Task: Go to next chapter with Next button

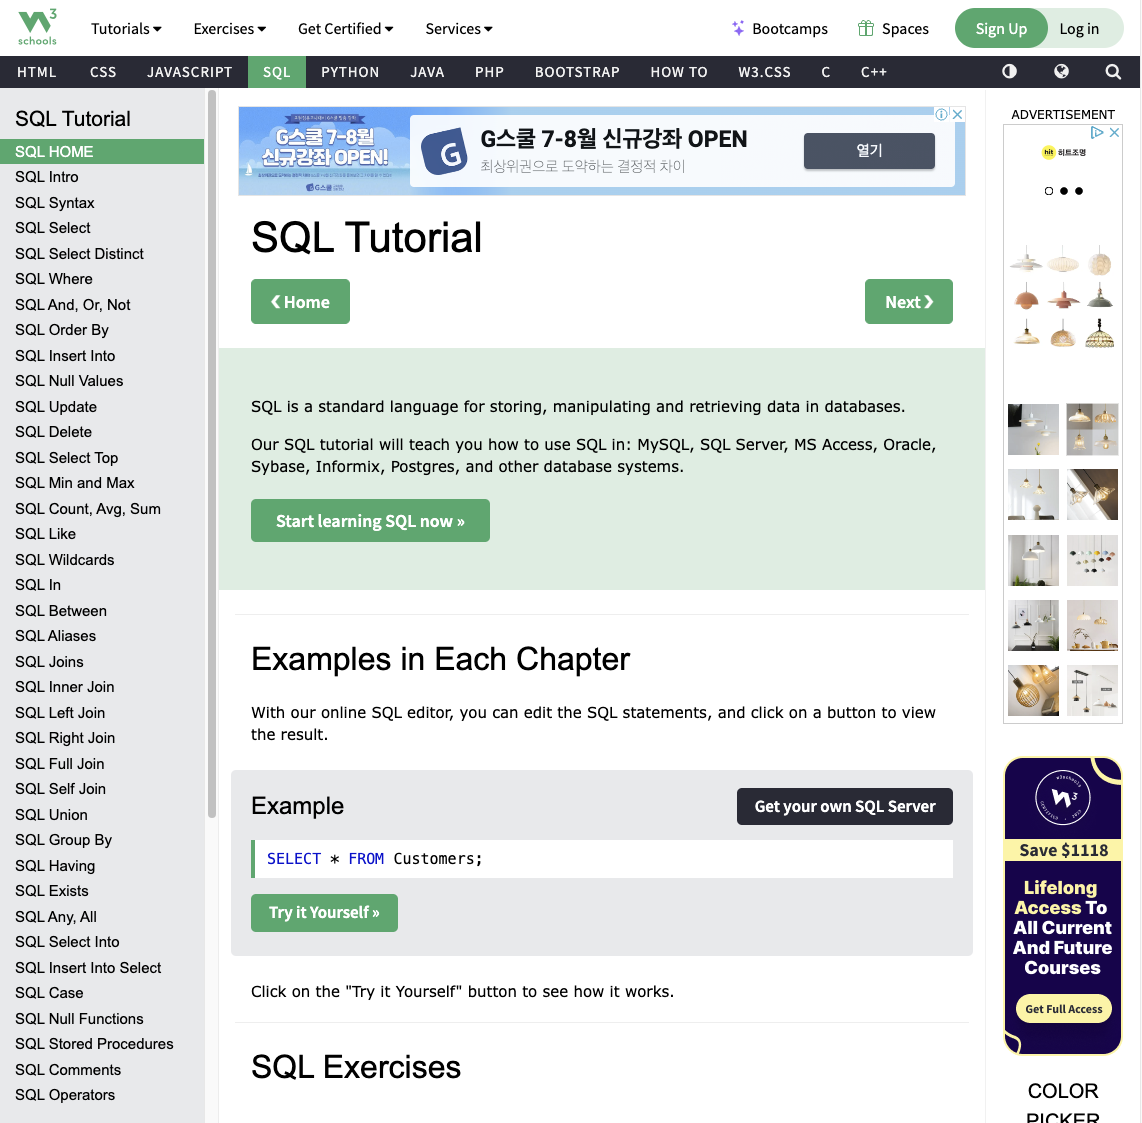Action: click(x=908, y=302)
